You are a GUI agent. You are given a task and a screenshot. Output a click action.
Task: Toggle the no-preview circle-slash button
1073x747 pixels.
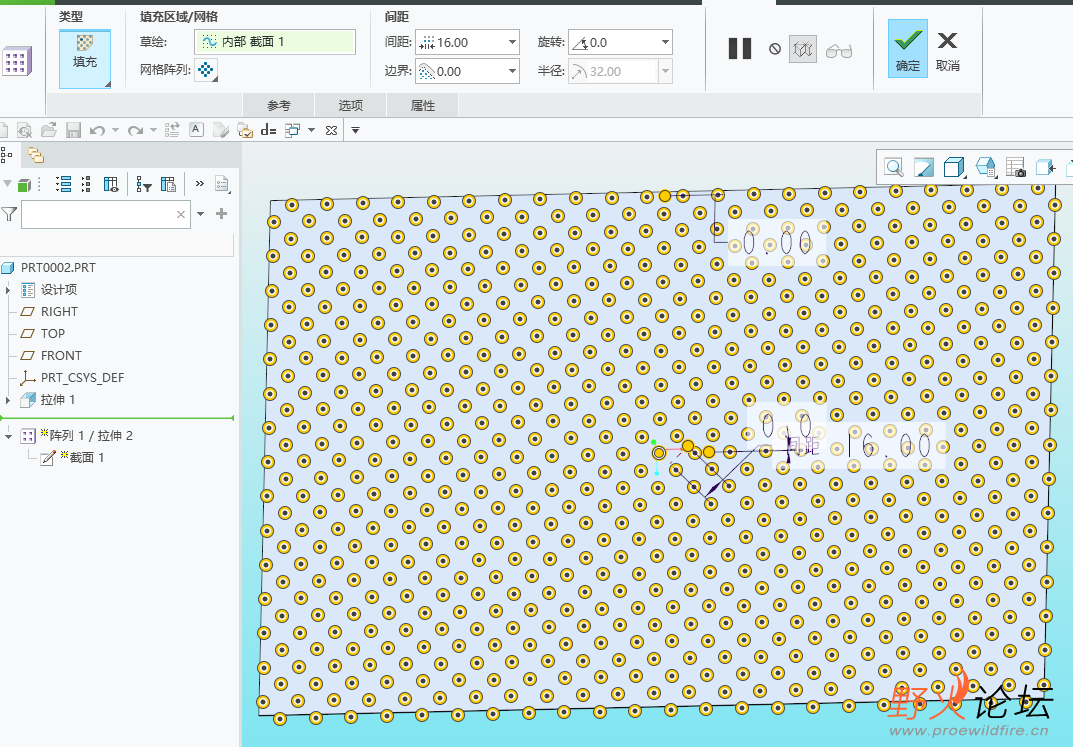(774, 48)
